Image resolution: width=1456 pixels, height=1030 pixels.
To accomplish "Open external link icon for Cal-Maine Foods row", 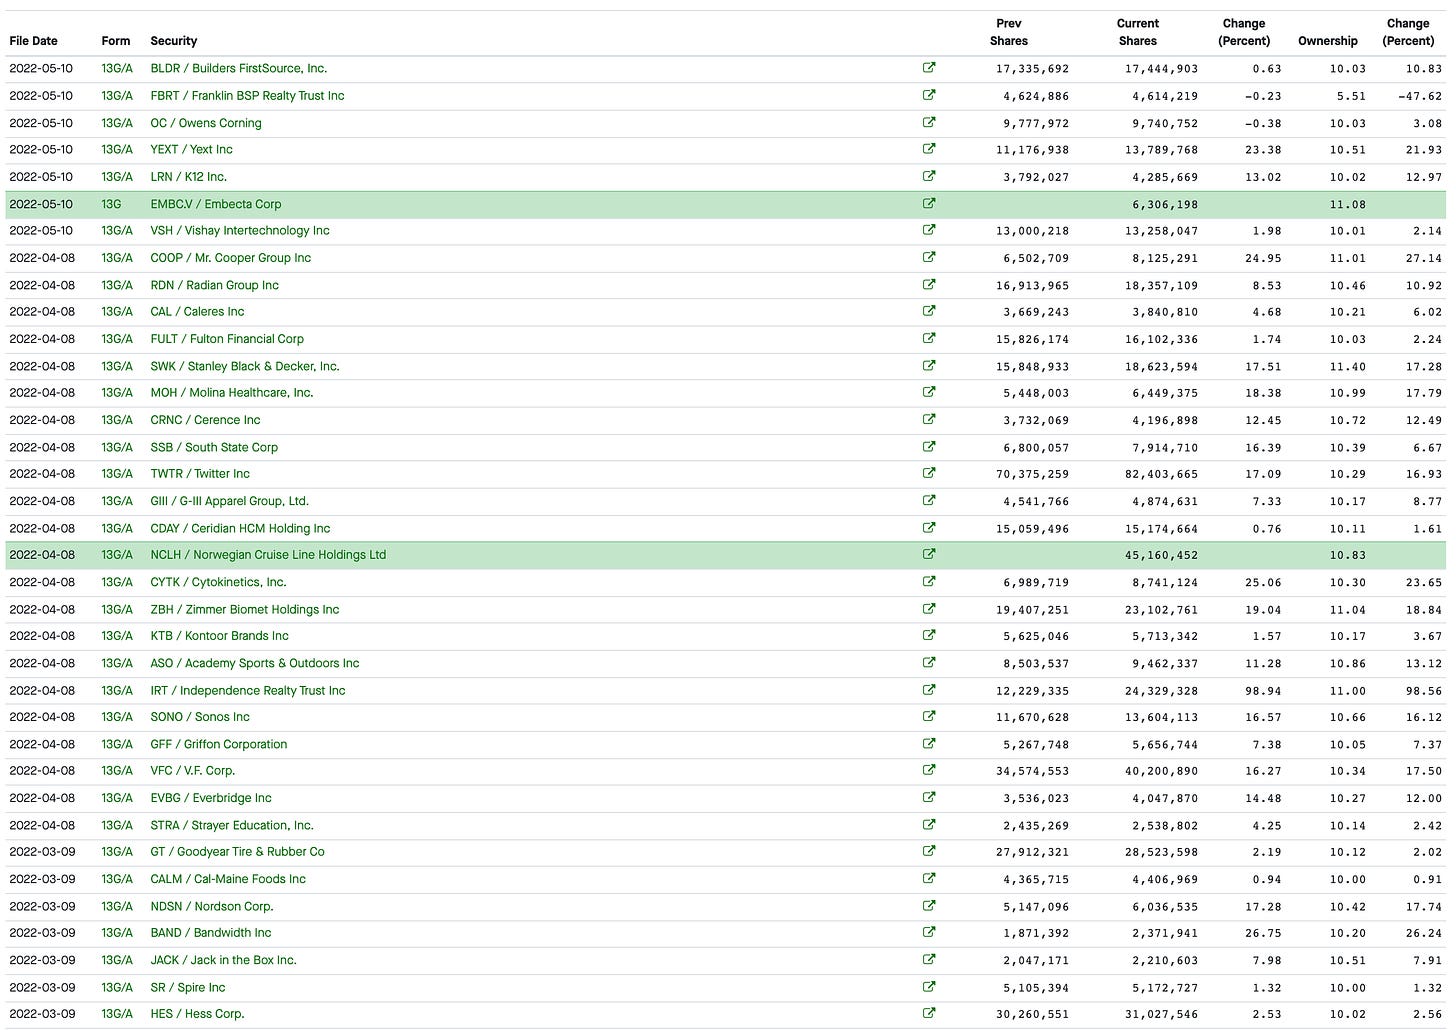I will pos(929,878).
